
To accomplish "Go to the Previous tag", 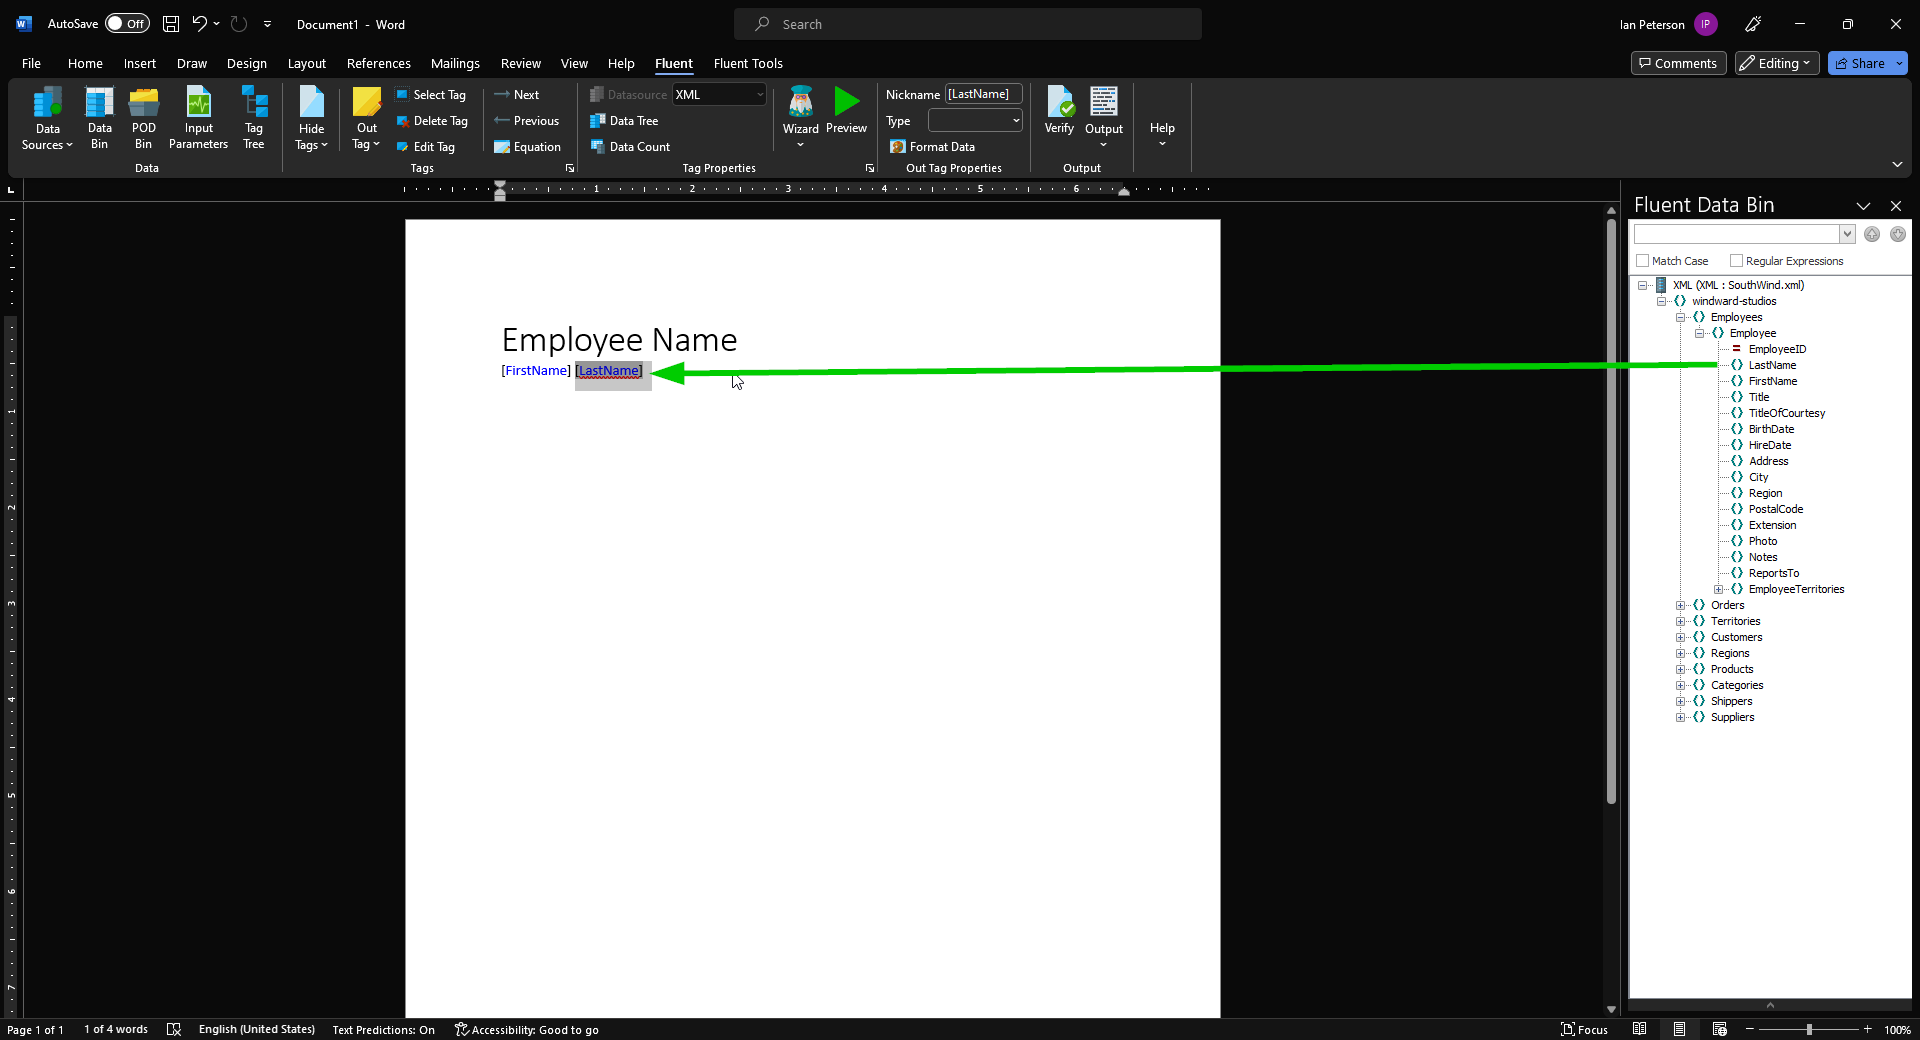I will coord(527,121).
